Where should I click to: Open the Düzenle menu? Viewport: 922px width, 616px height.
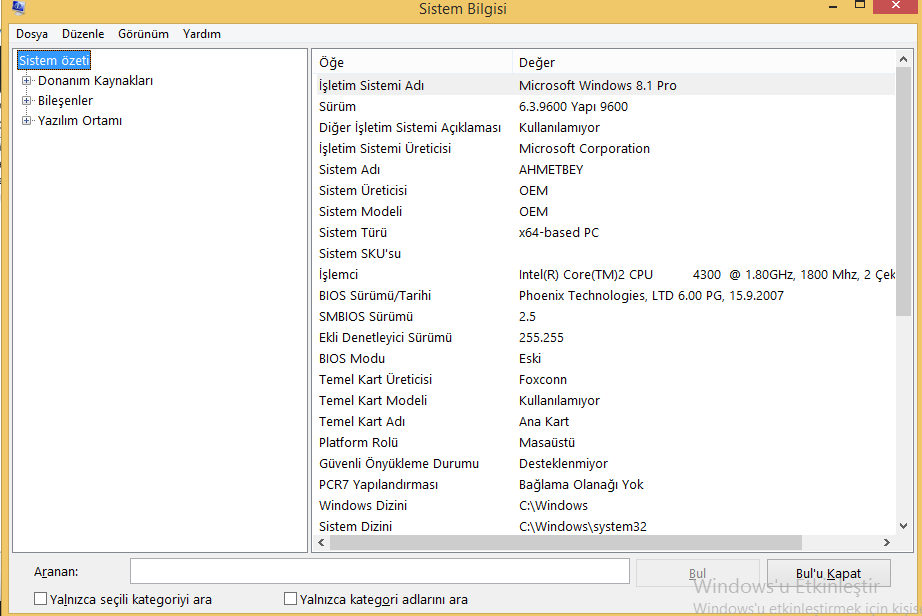point(83,34)
